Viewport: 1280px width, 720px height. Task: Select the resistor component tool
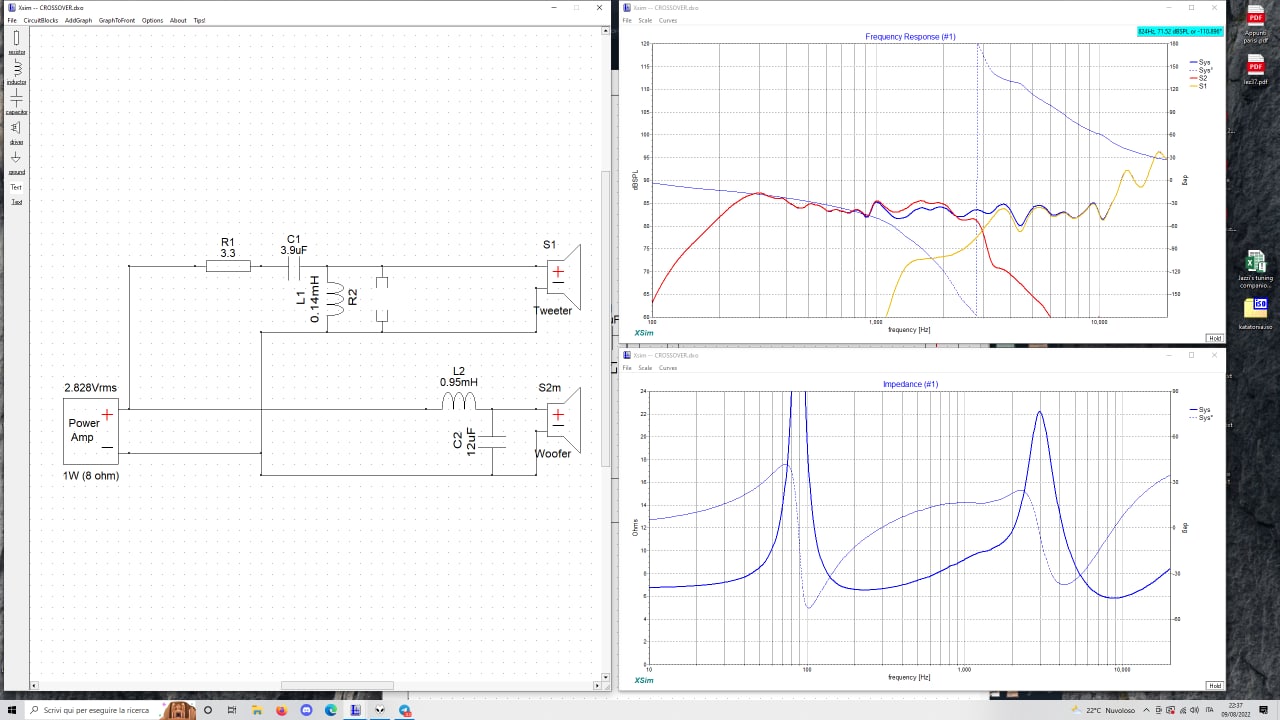coord(16,40)
